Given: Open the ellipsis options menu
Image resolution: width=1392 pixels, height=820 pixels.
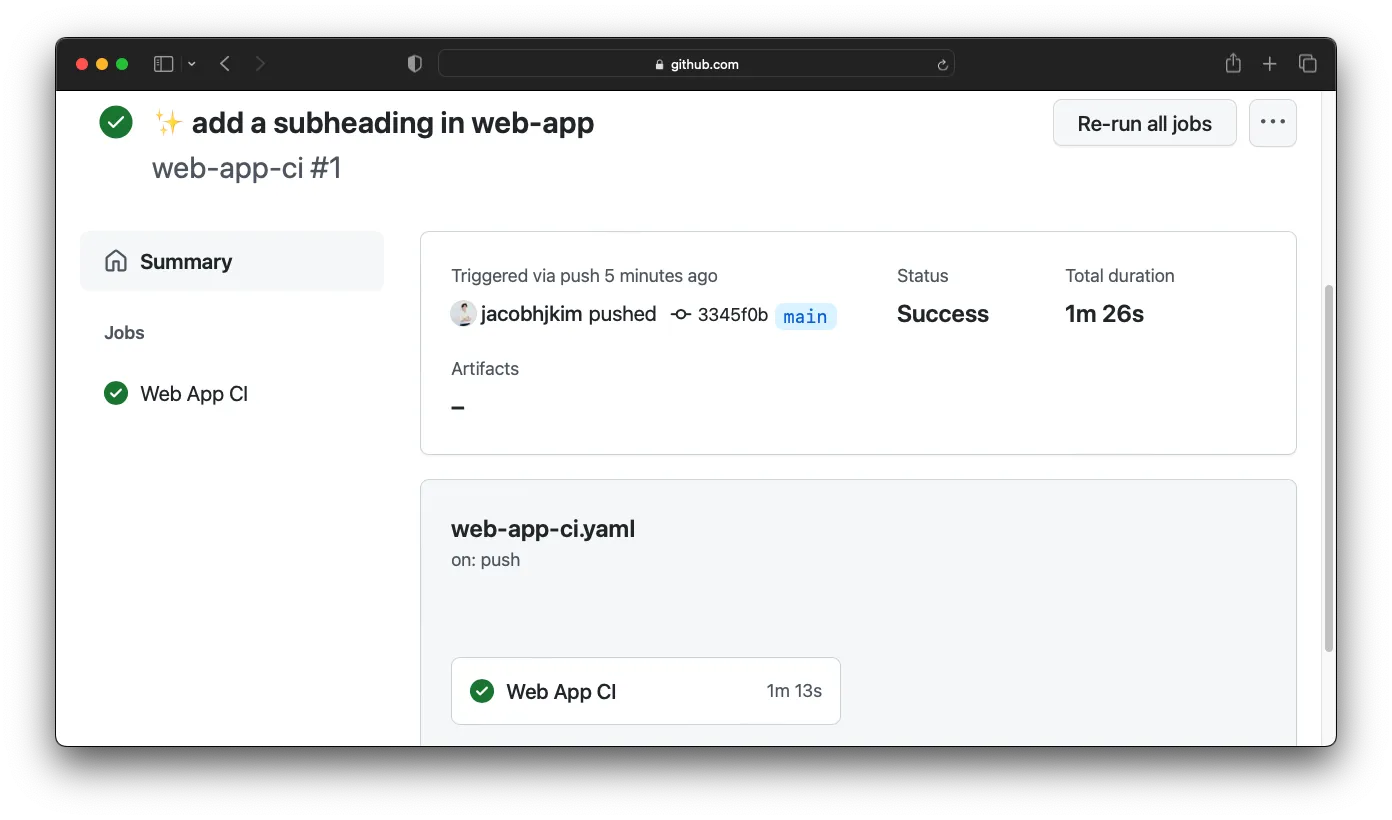Looking at the screenshot, I should pyautogui.click(x=1272, y=121).
